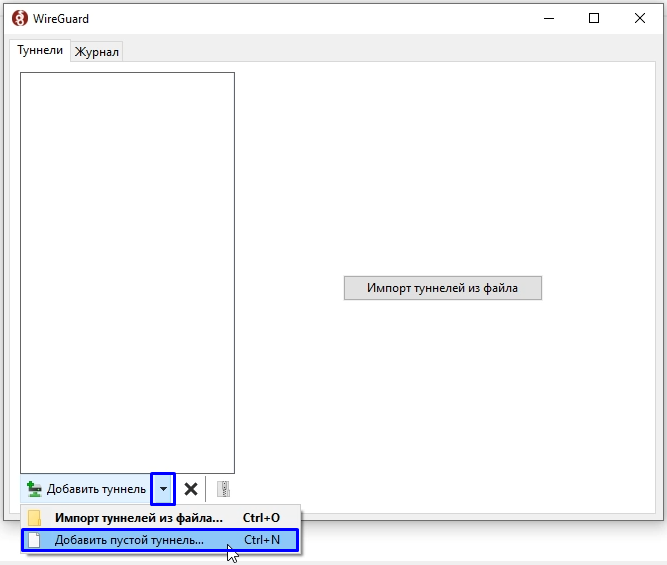Open the arrow dropdown beside Добавить туннель
The image size is (667, 565).
[x=163, y=489]
